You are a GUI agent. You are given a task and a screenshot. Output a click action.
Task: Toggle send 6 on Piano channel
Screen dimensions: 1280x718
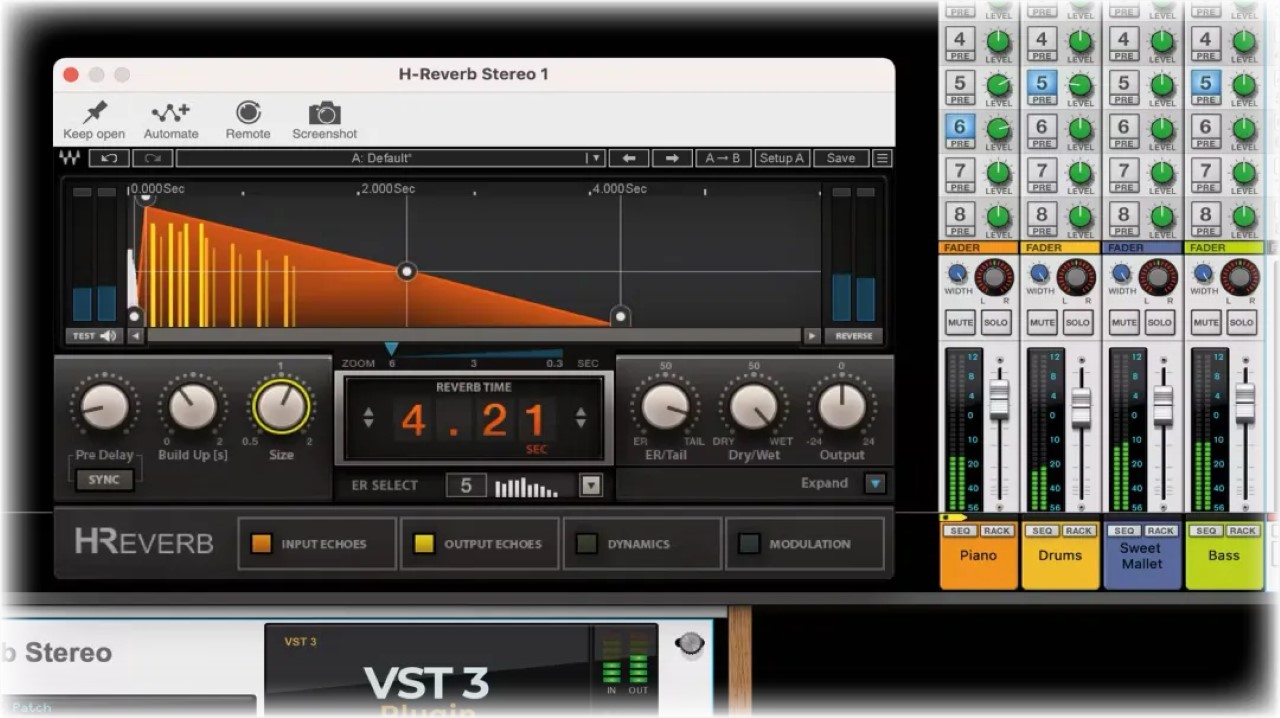(960, 128)
